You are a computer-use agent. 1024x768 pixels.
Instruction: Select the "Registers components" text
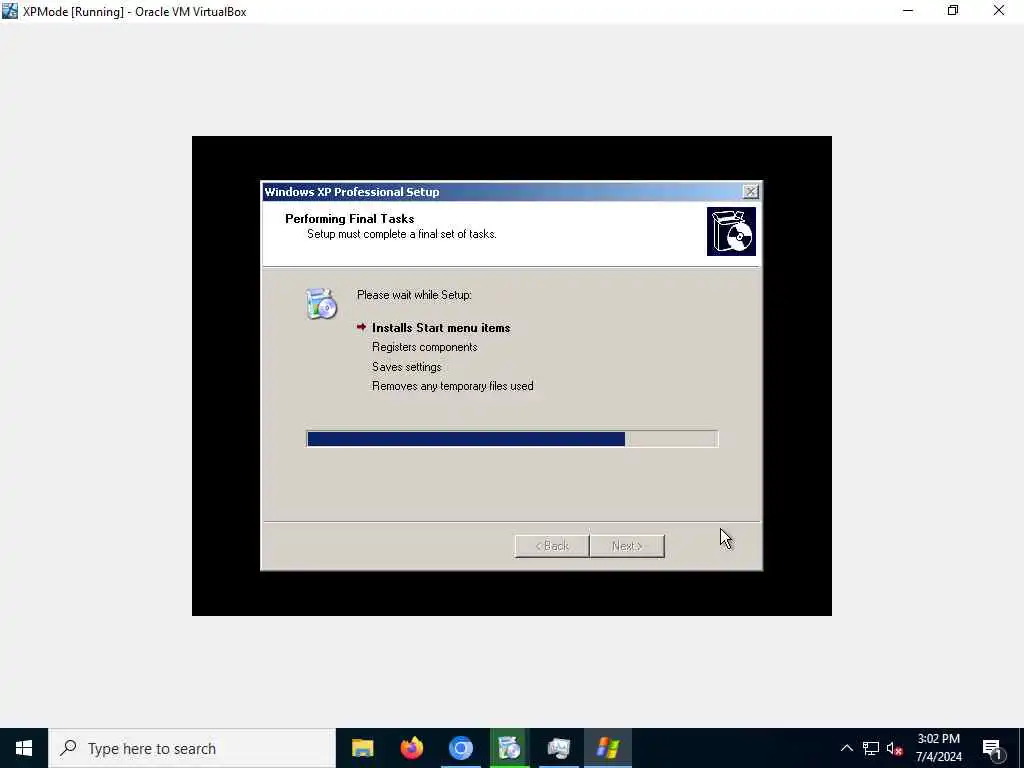pyautogui.click(x=424, y=347)
